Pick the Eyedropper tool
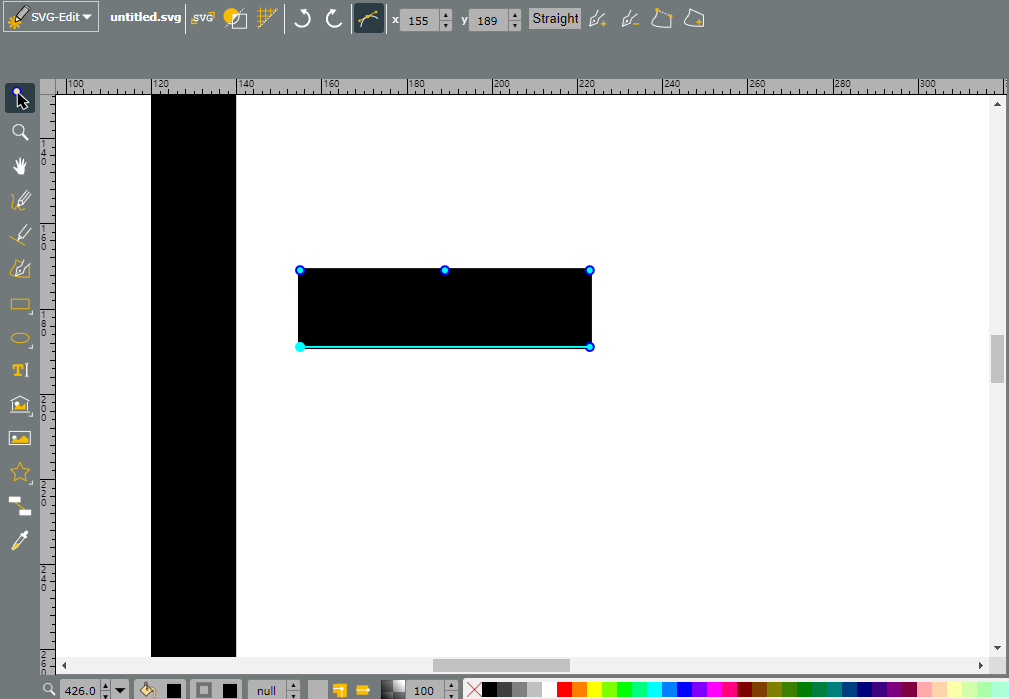 20,541
